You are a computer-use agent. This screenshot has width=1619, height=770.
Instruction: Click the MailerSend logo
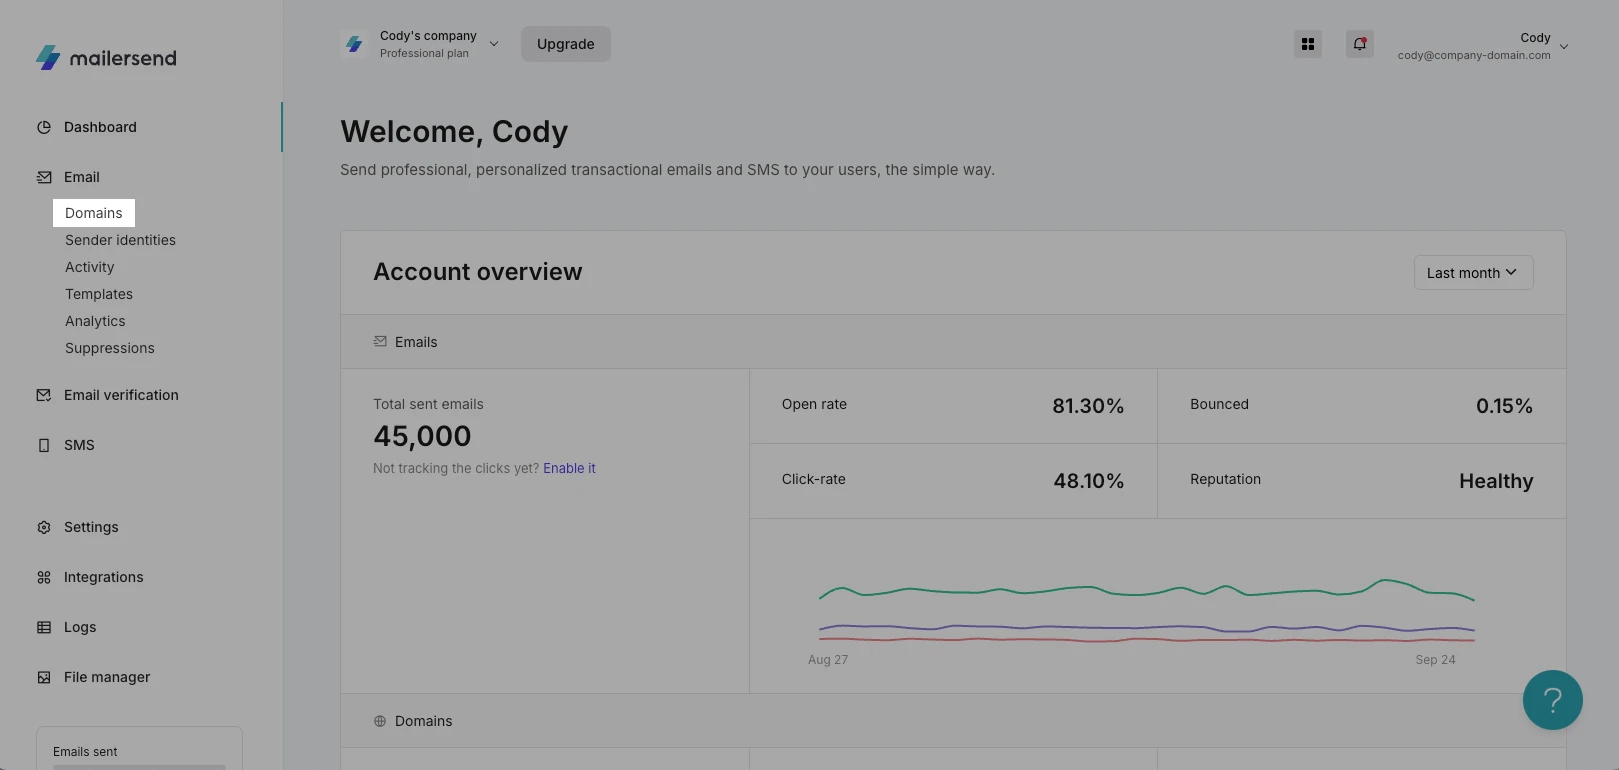(x=106, y=58)
